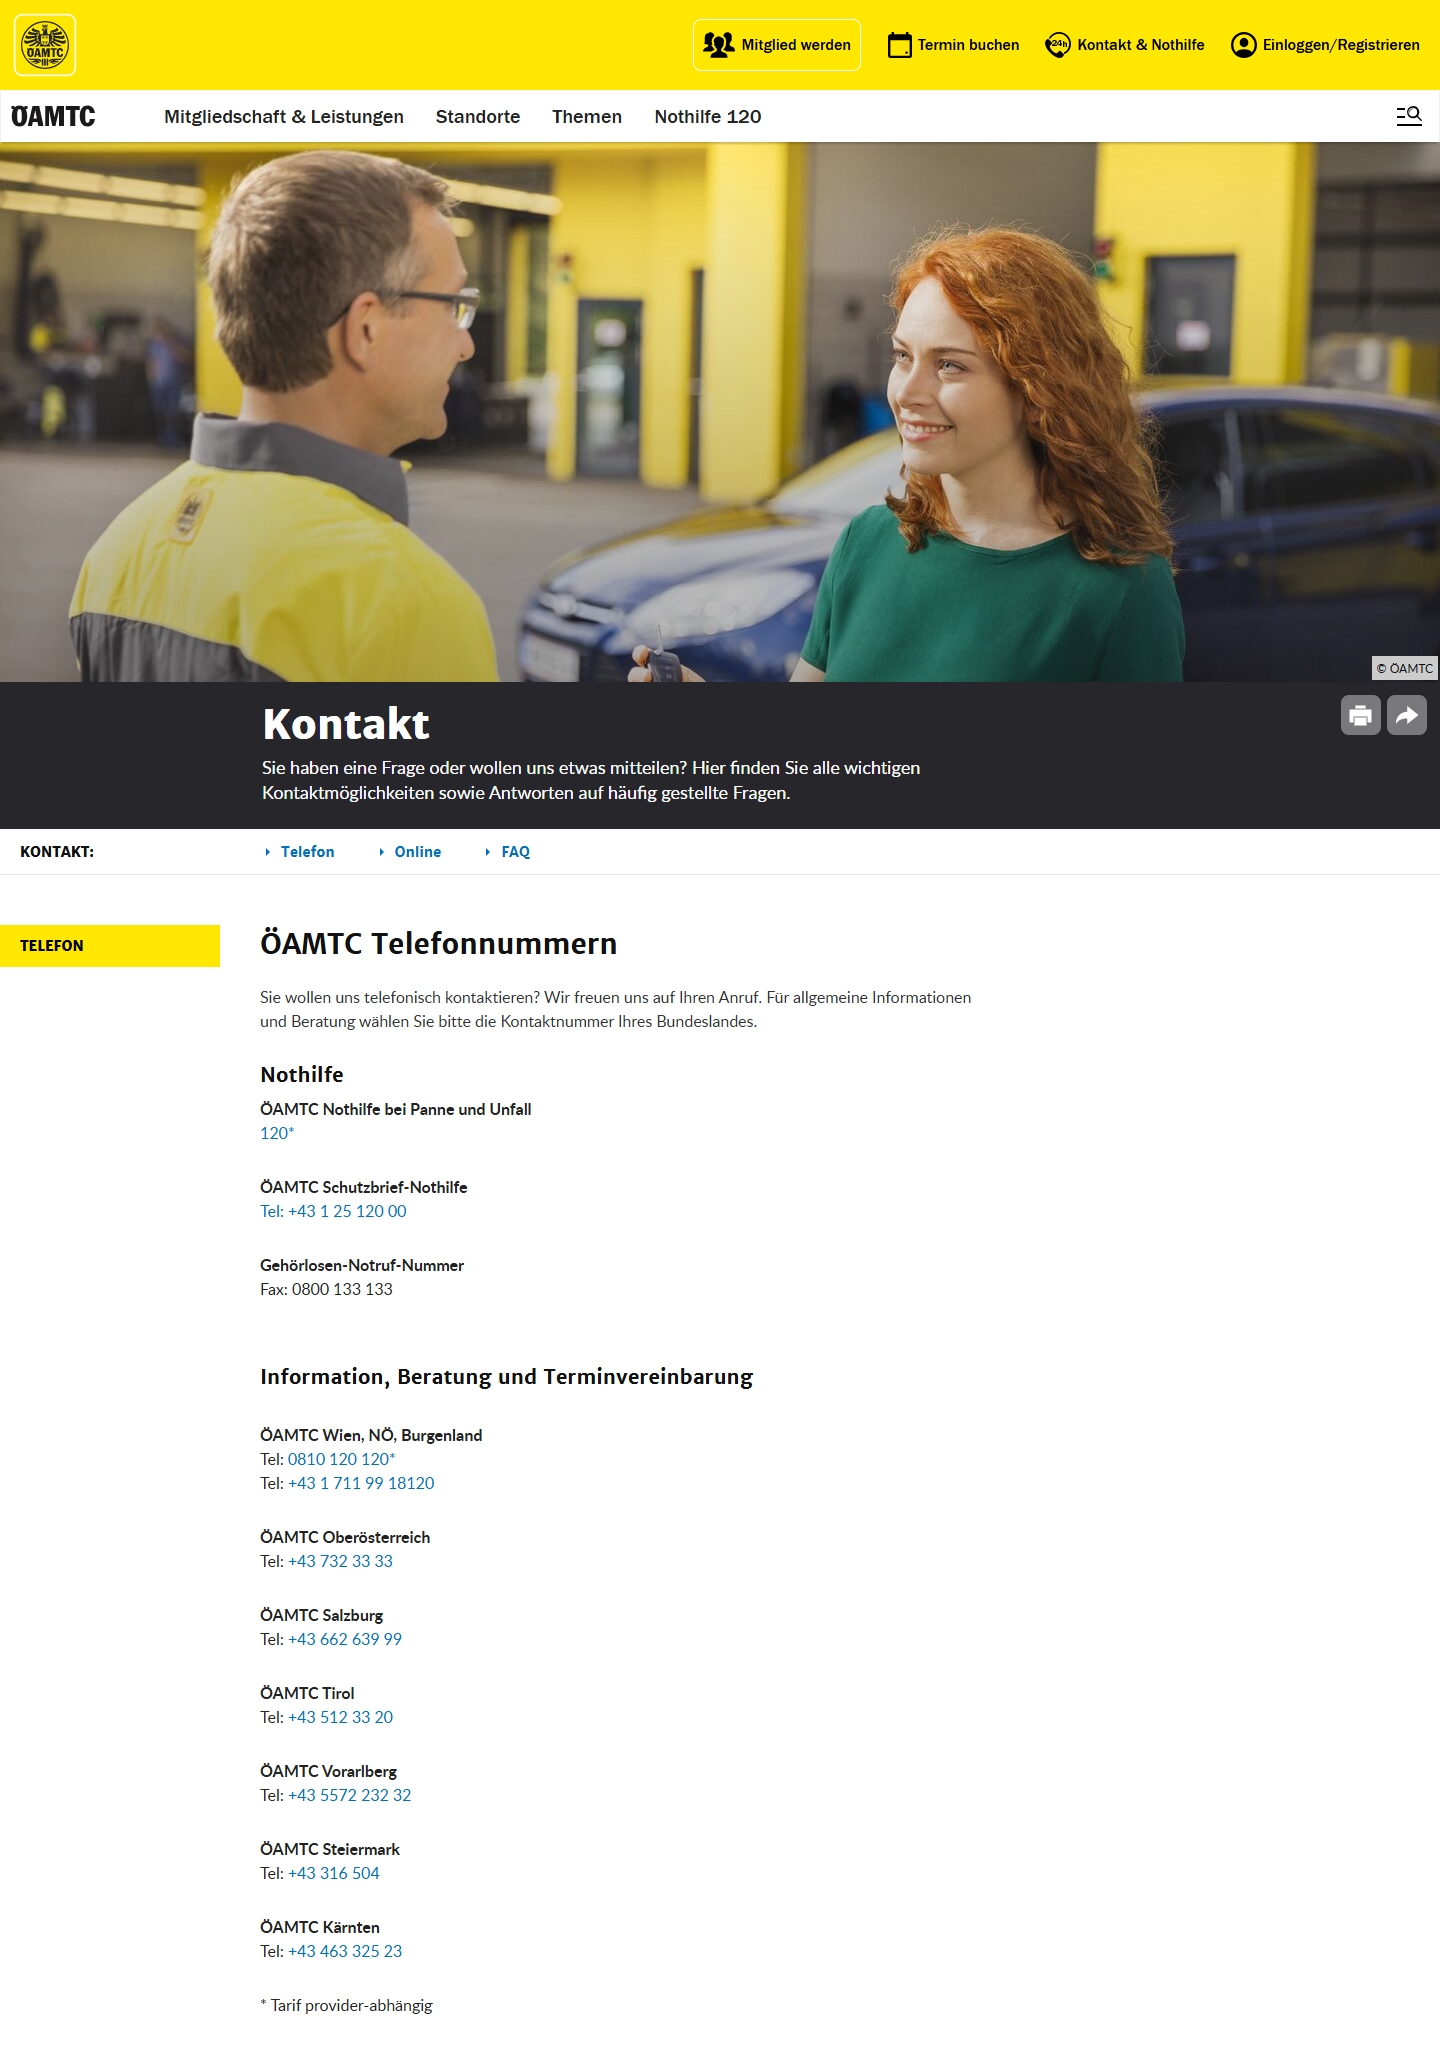
Task: Call Salzburg number +43 662 639 99
Action: point(345,1639)
